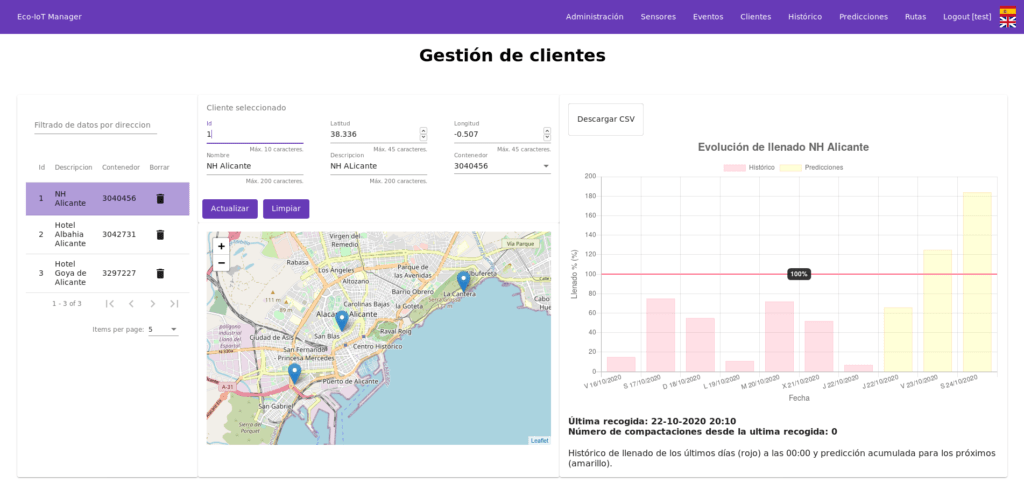Select the NH Alicante table row
Viewport: 1024px width, 482px height.
click(x=108, y=199)
